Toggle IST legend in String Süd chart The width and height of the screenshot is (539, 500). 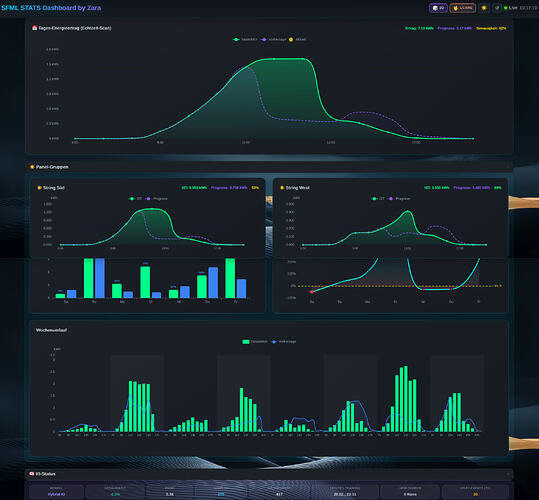[135, 199]
